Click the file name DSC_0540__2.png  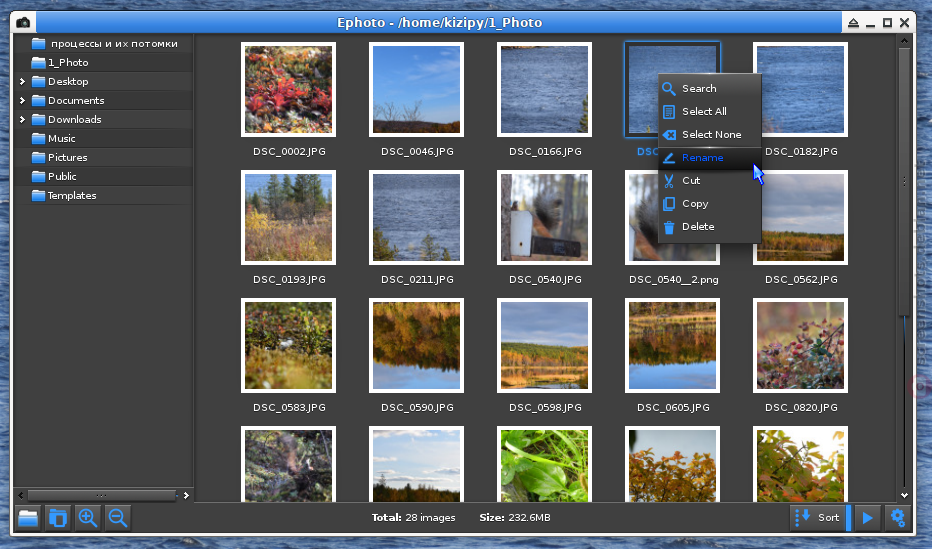(x=673, y=279)
